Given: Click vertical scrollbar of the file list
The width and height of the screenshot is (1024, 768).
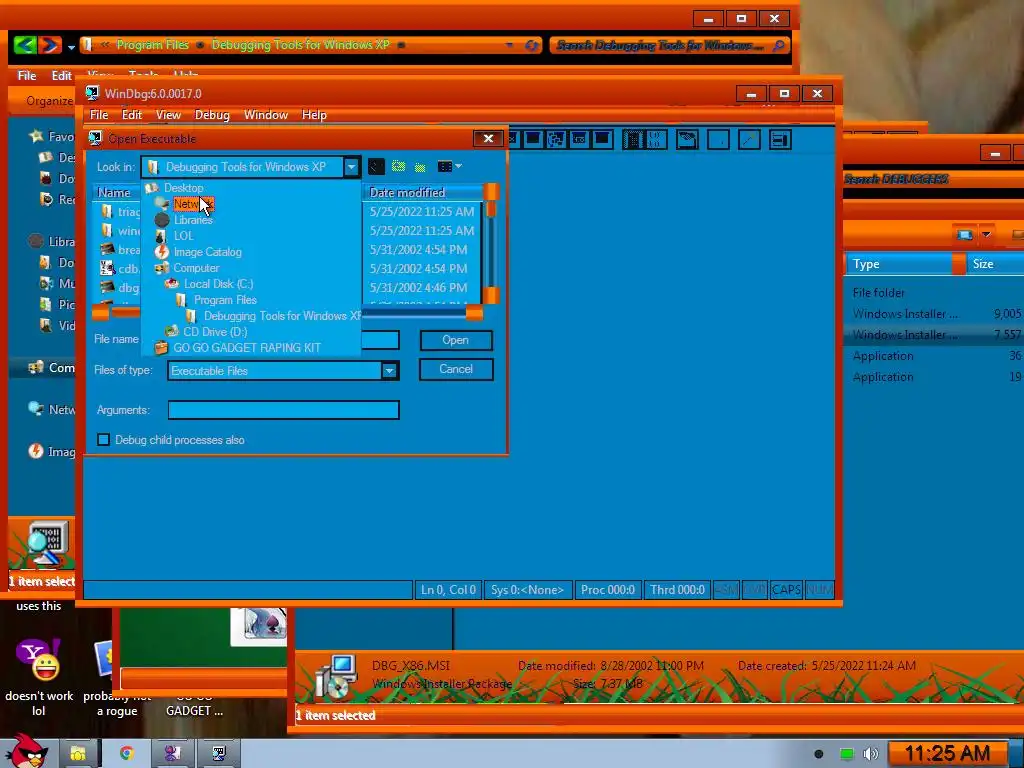Looking at the screenshot, I should 490,244.
